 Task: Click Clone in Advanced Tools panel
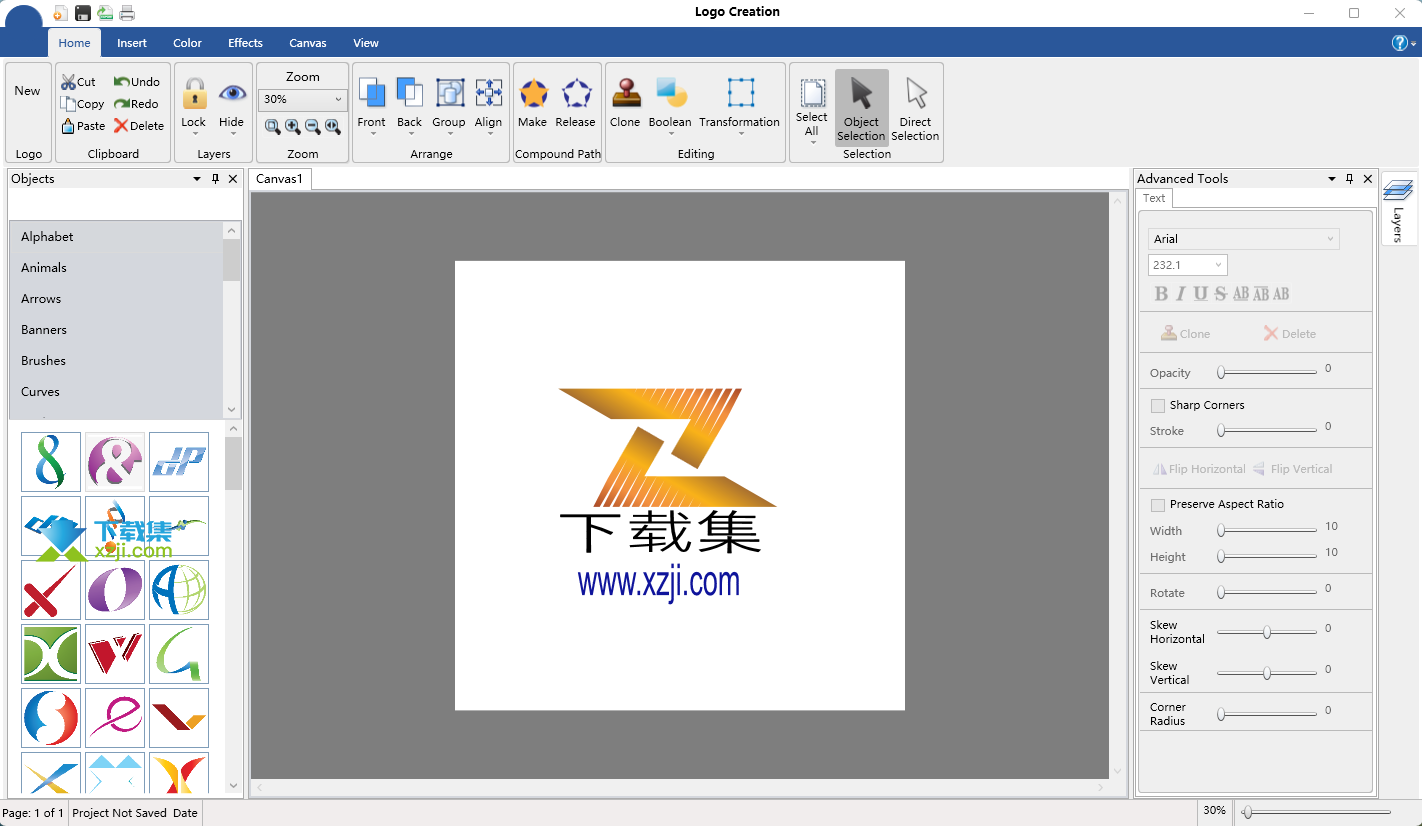[x=1185, y=334]
